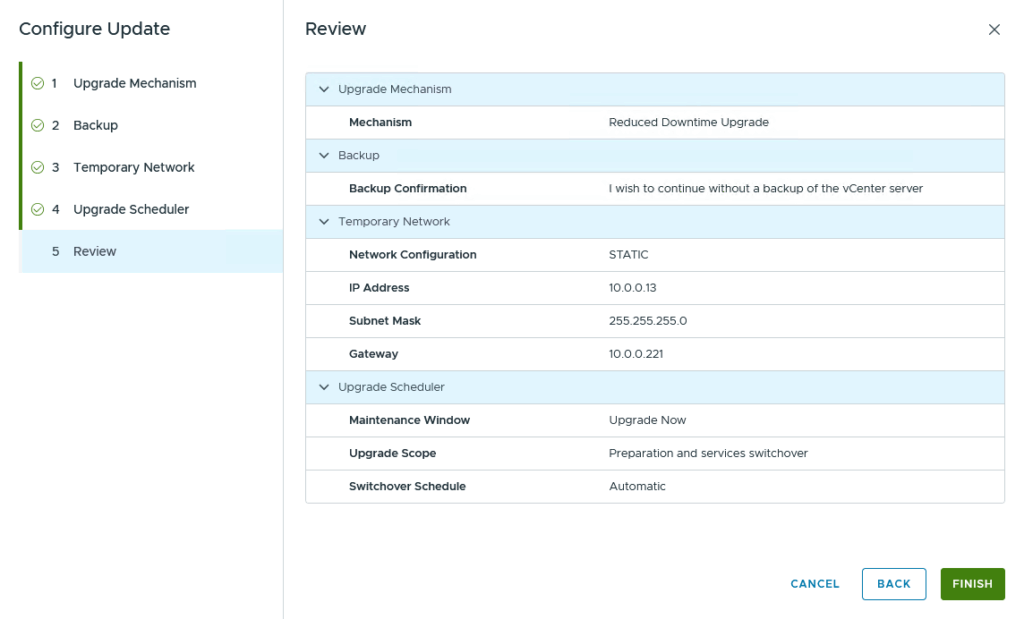Viewport: 1024px width, 619px height.
Task: Open step 2 Backup in wizard
Action: pyautogui.click(x=96, y=126)
